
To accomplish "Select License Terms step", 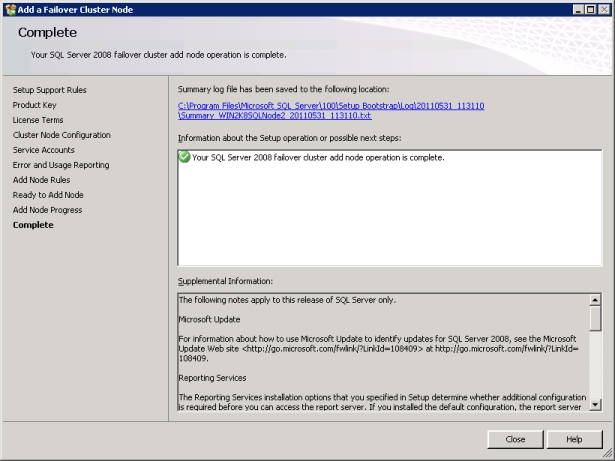I will (x=38, y=120).
